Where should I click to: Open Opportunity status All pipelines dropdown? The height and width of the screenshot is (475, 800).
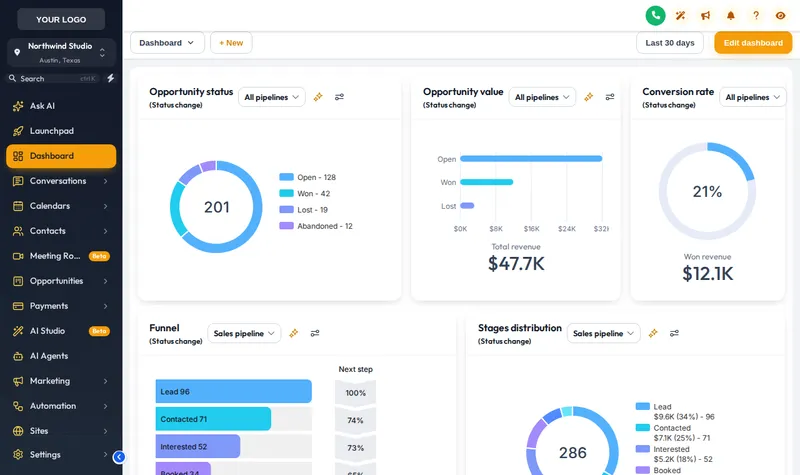click(271, 97)
